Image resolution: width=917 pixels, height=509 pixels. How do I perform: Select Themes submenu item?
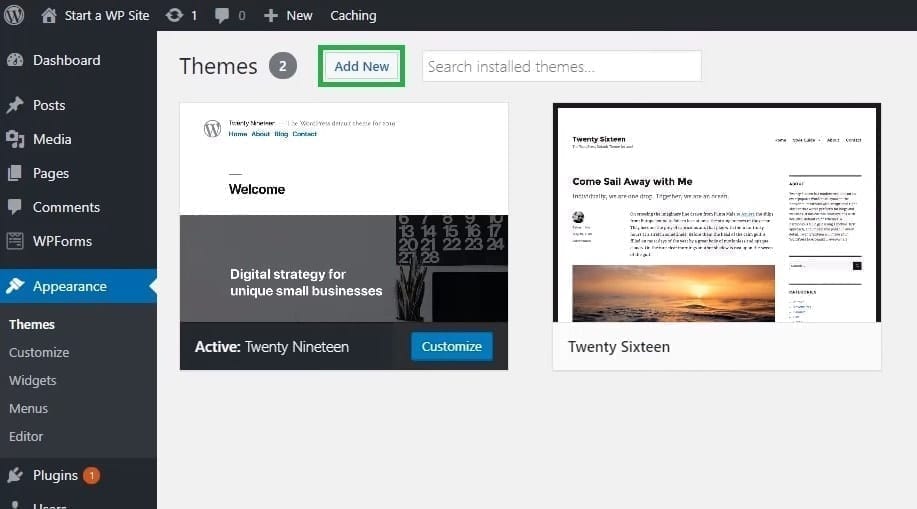tap(32, 324)
